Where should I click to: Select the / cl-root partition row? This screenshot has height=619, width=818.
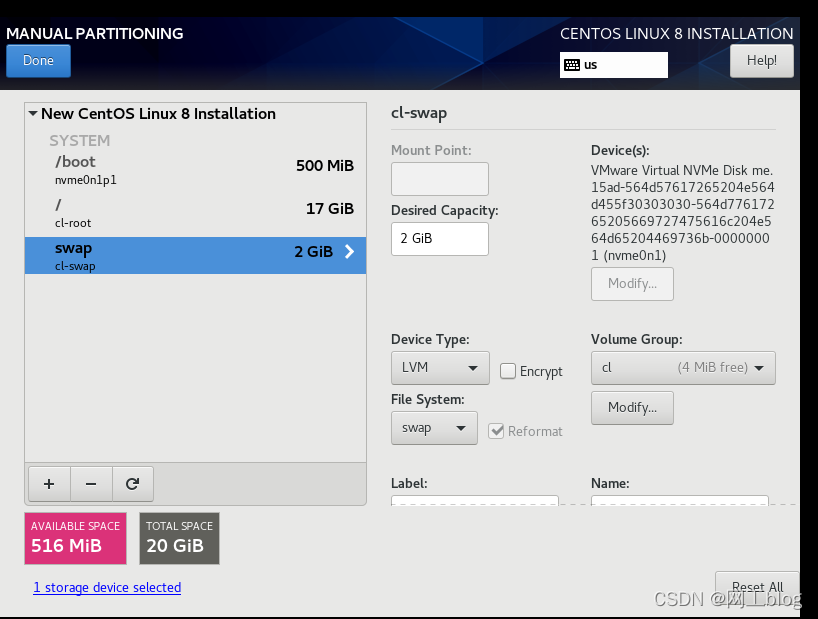tap(195, 214)
